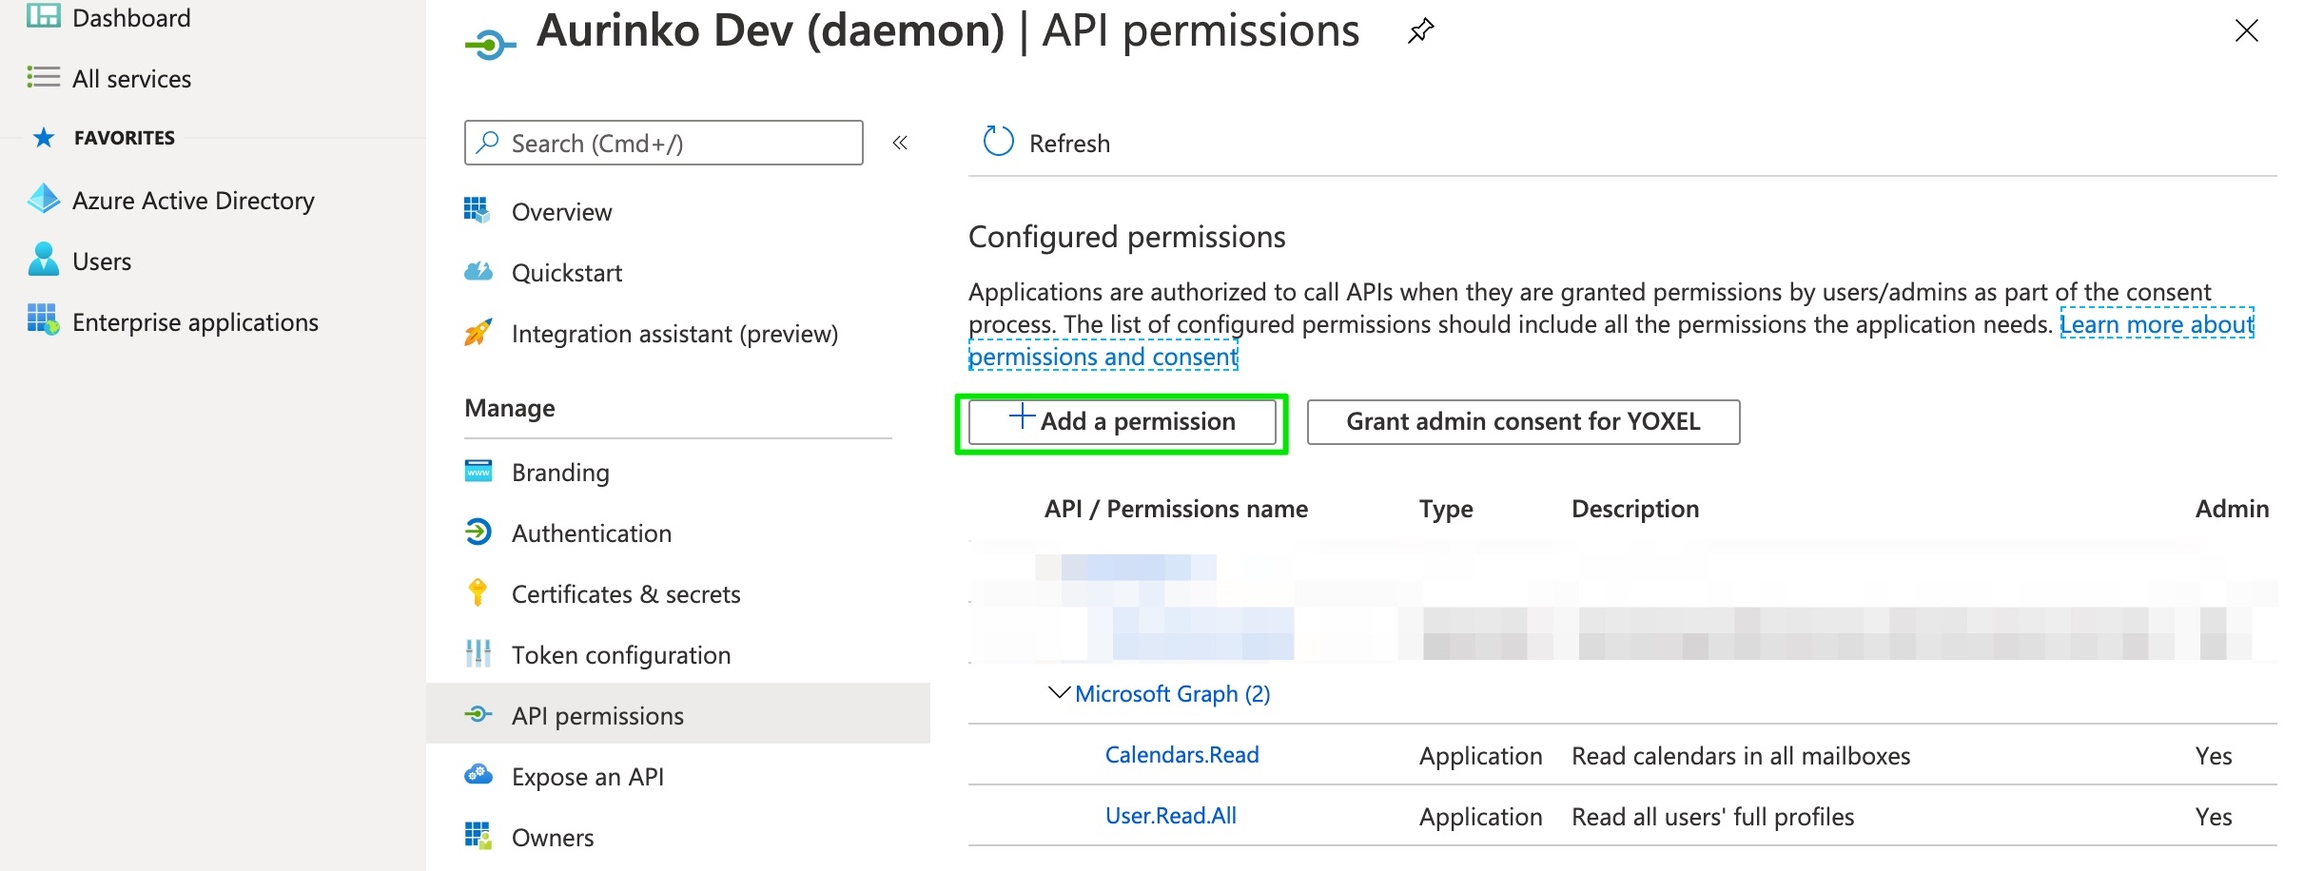This screenshot has height=871, width=2304.
Task: Click 'Read all users' full profiles' description
Action: (1712, 816)
